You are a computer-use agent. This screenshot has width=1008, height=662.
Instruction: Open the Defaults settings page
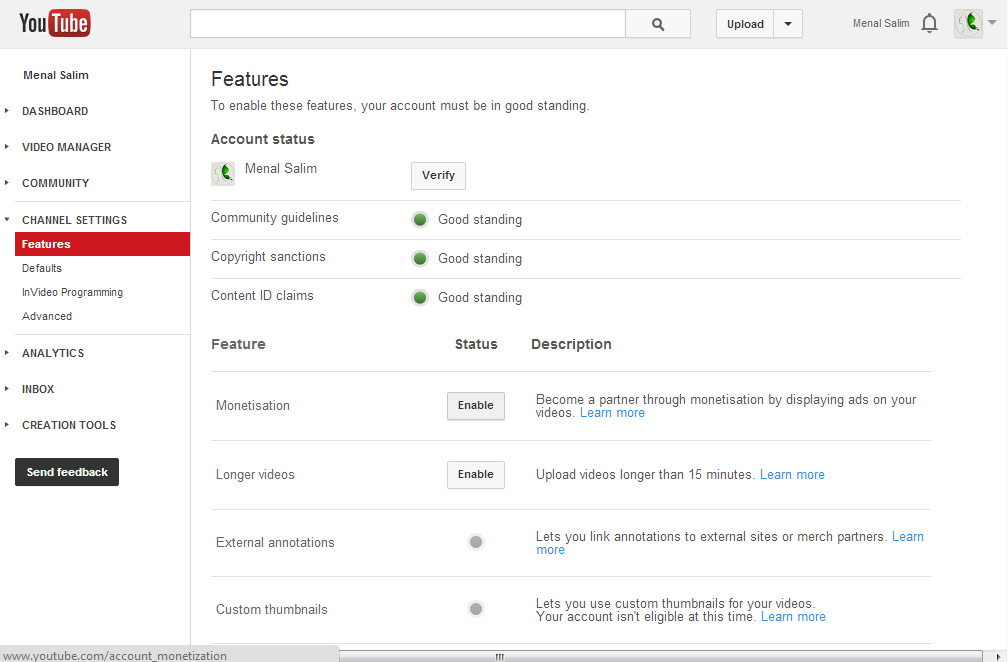(42, 268)
